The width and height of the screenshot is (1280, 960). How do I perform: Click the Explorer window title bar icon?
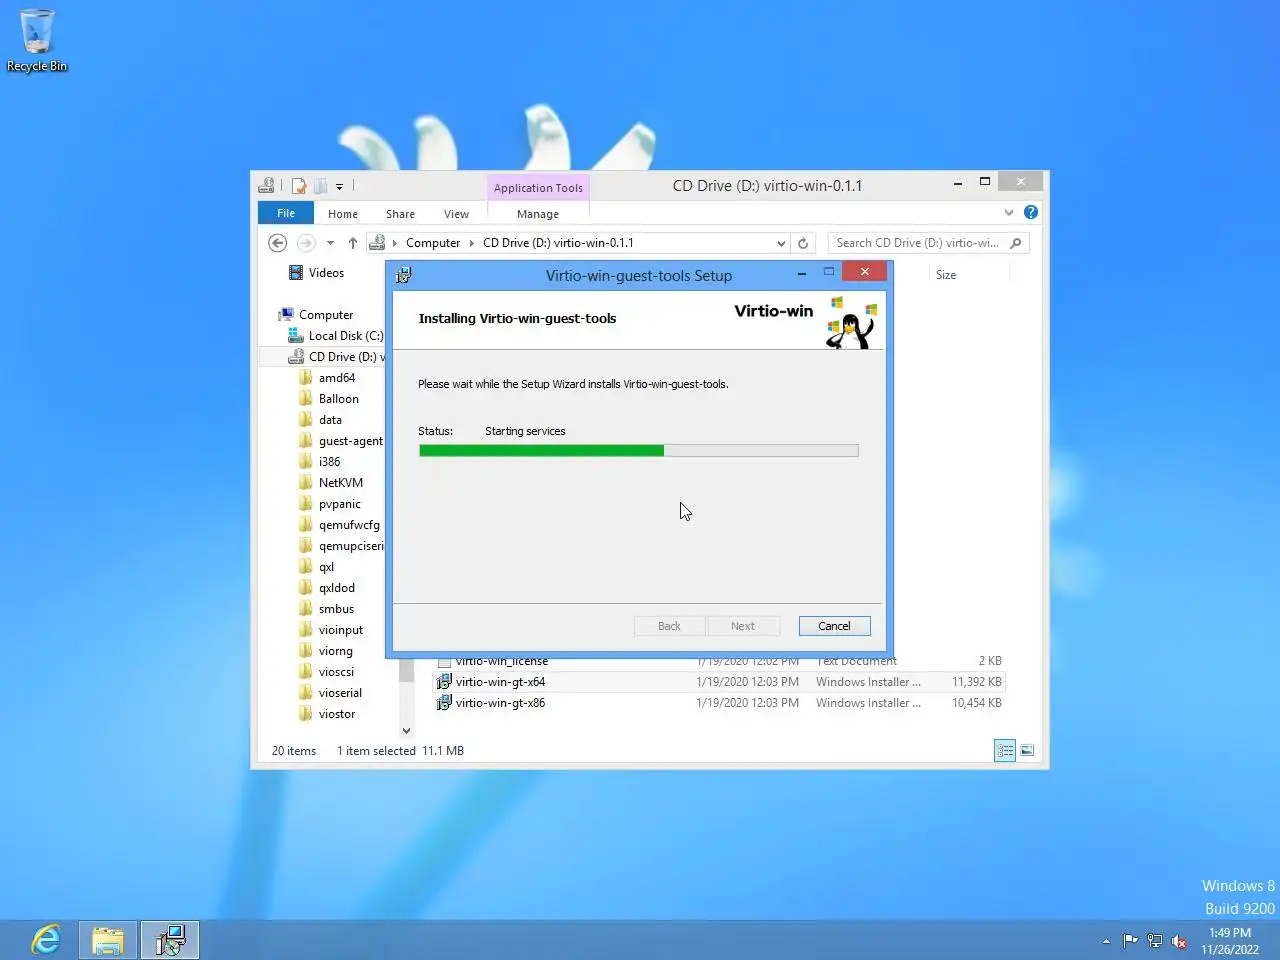tap(266, 186)
